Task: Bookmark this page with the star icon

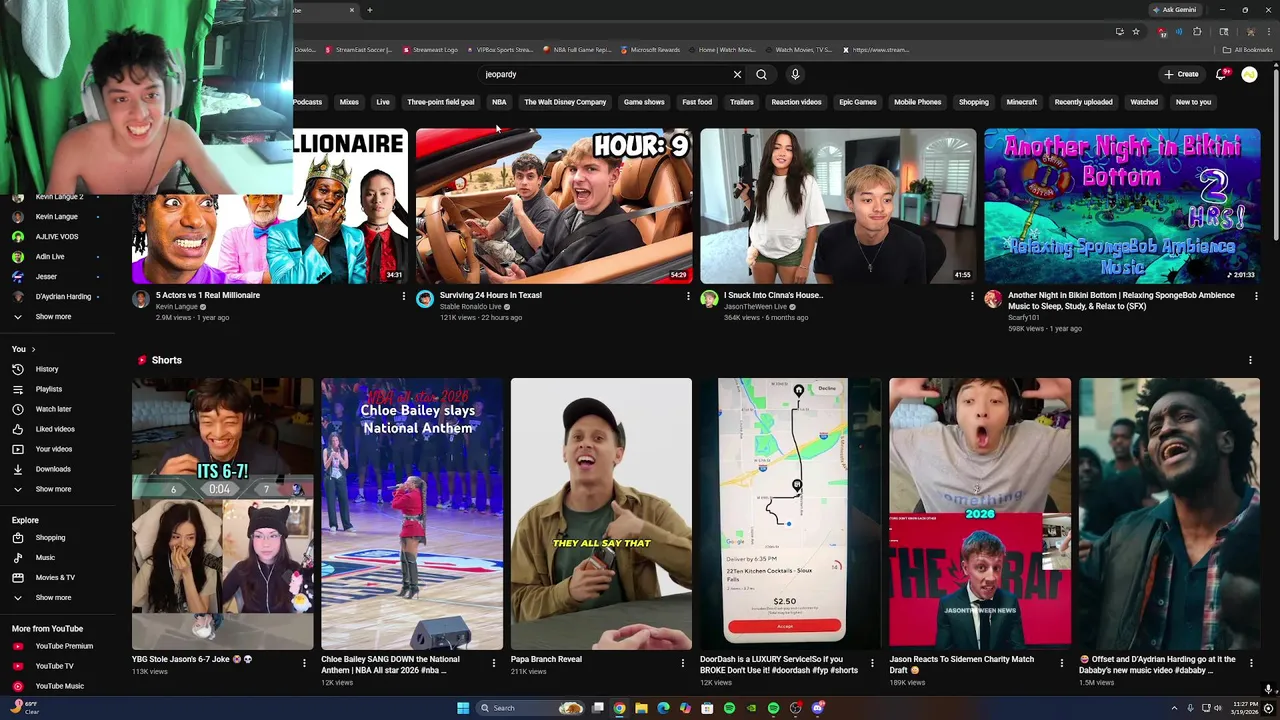Action: 1136,31
